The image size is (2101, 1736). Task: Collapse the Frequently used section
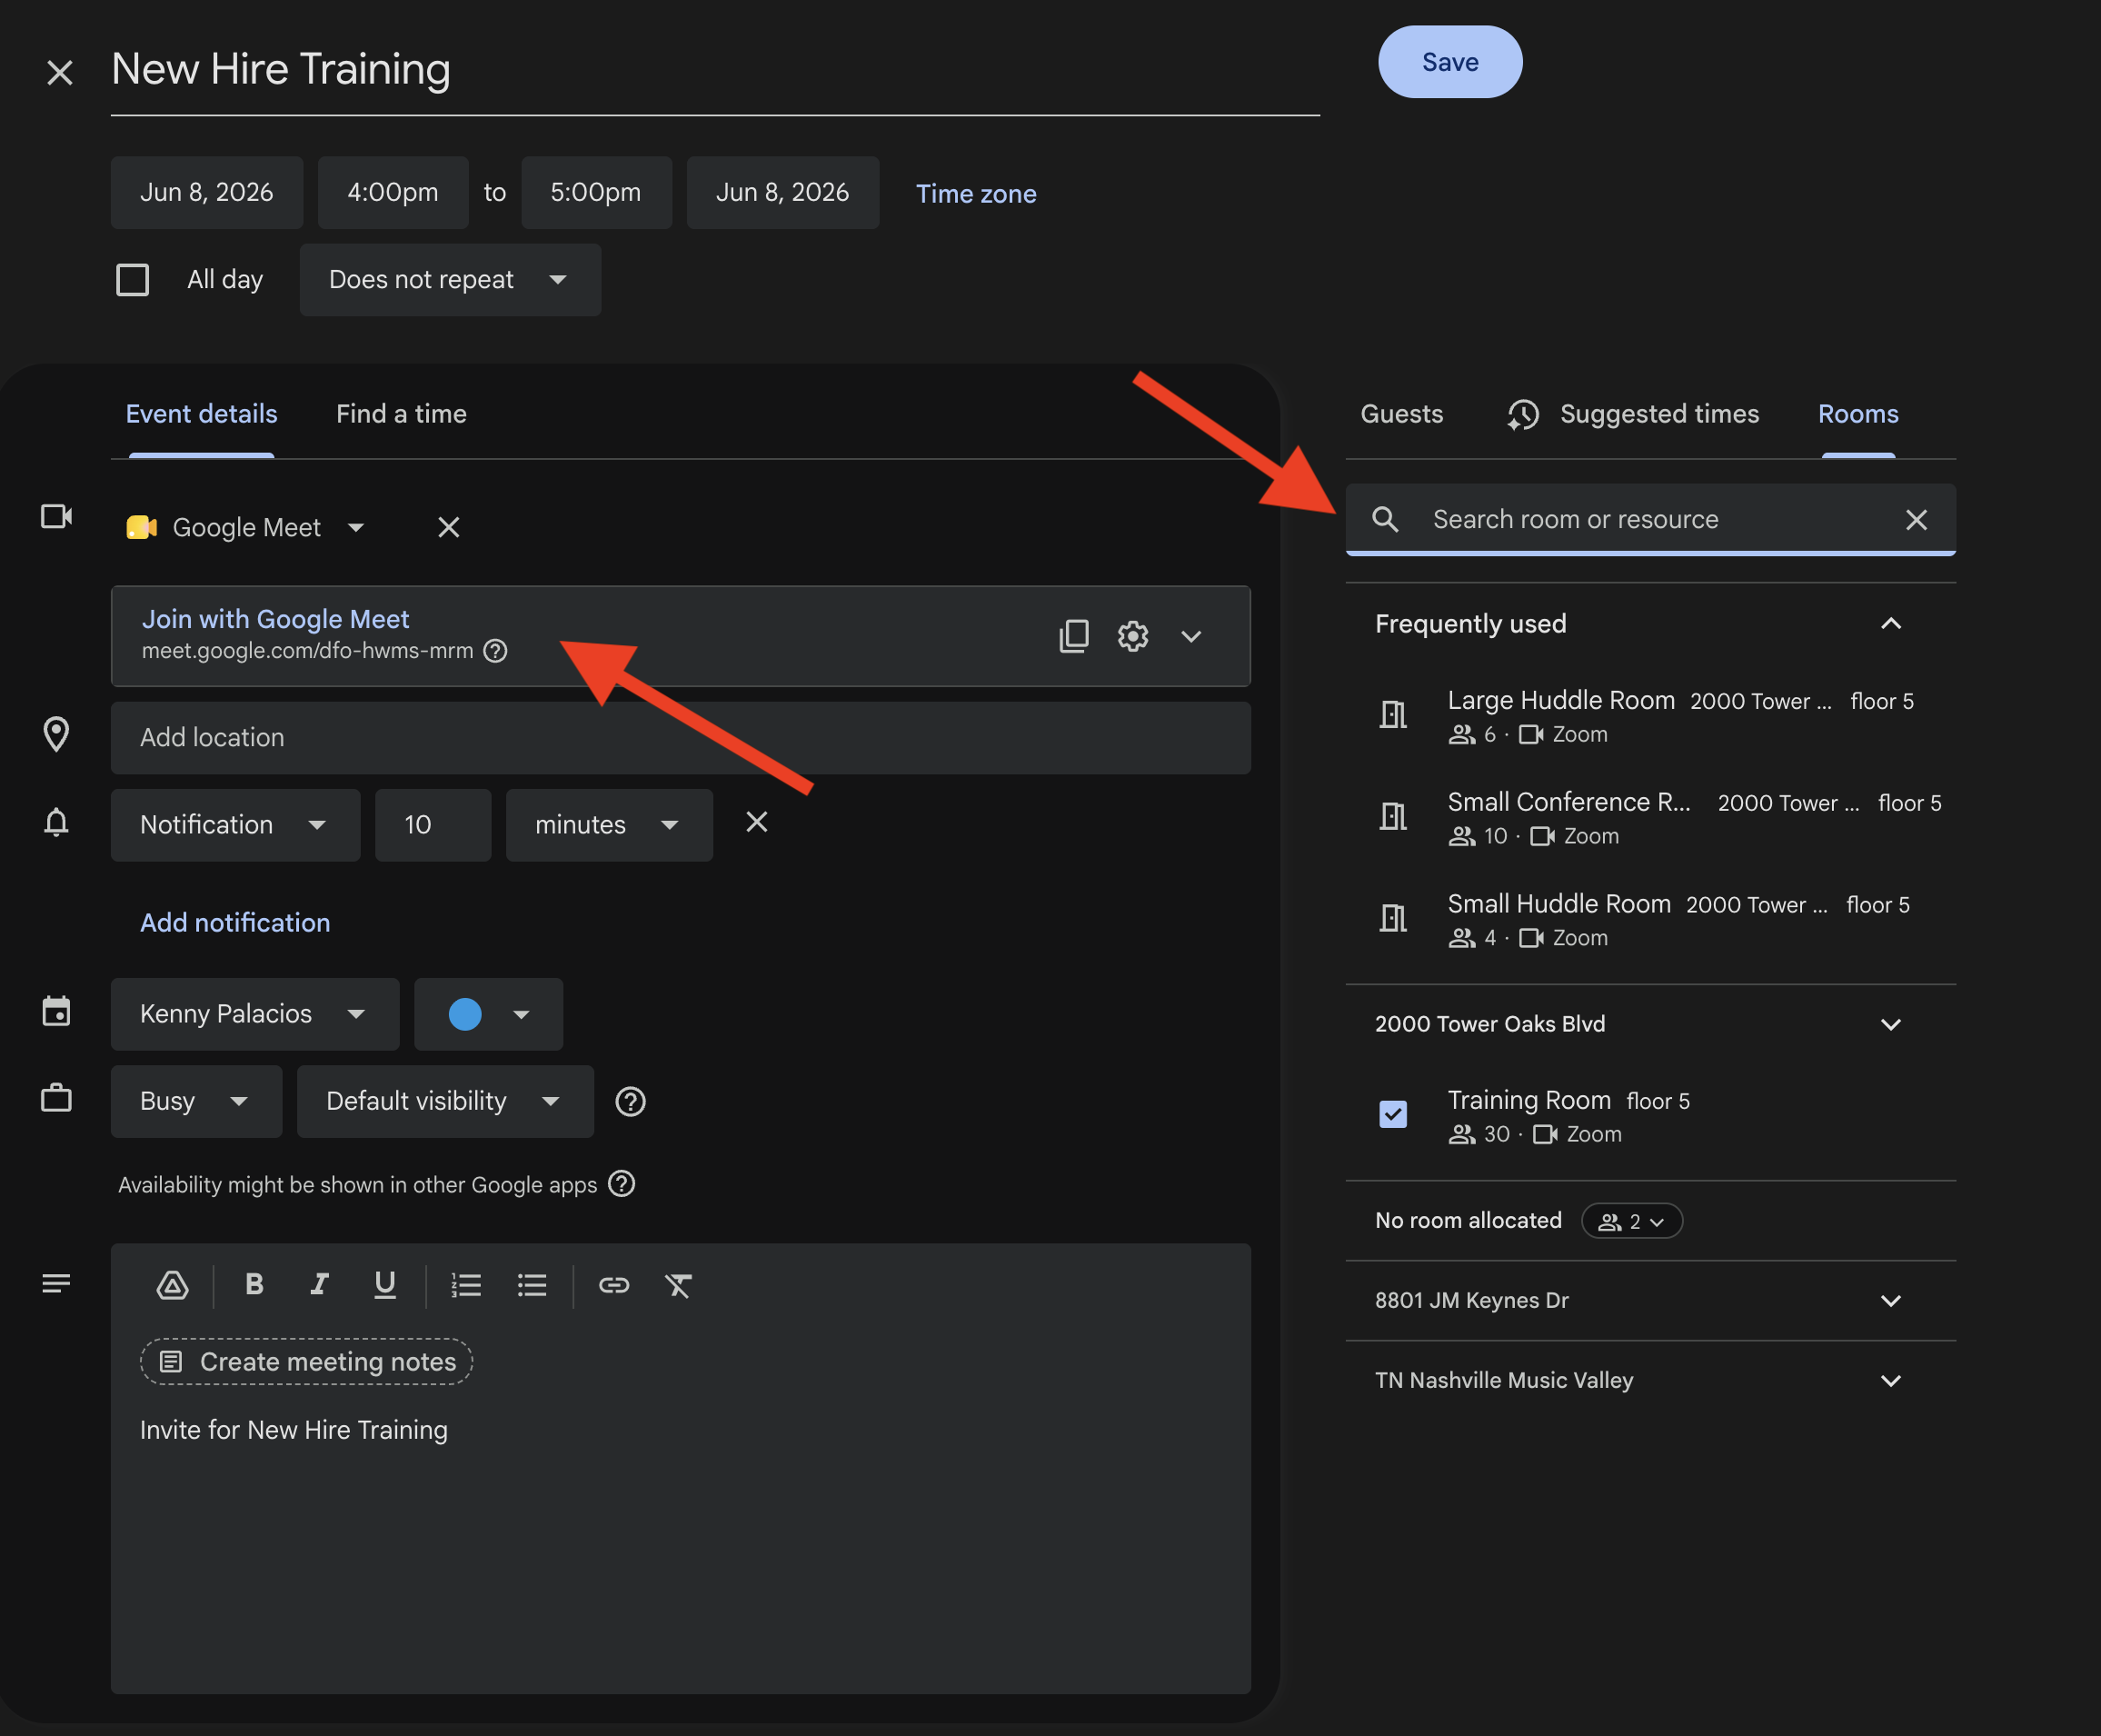(1891, 624)
